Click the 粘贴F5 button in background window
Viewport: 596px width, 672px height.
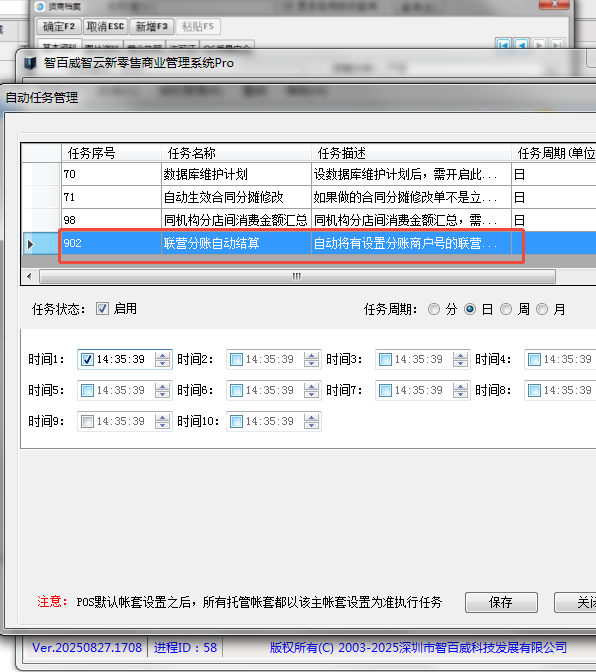(198, 27)
